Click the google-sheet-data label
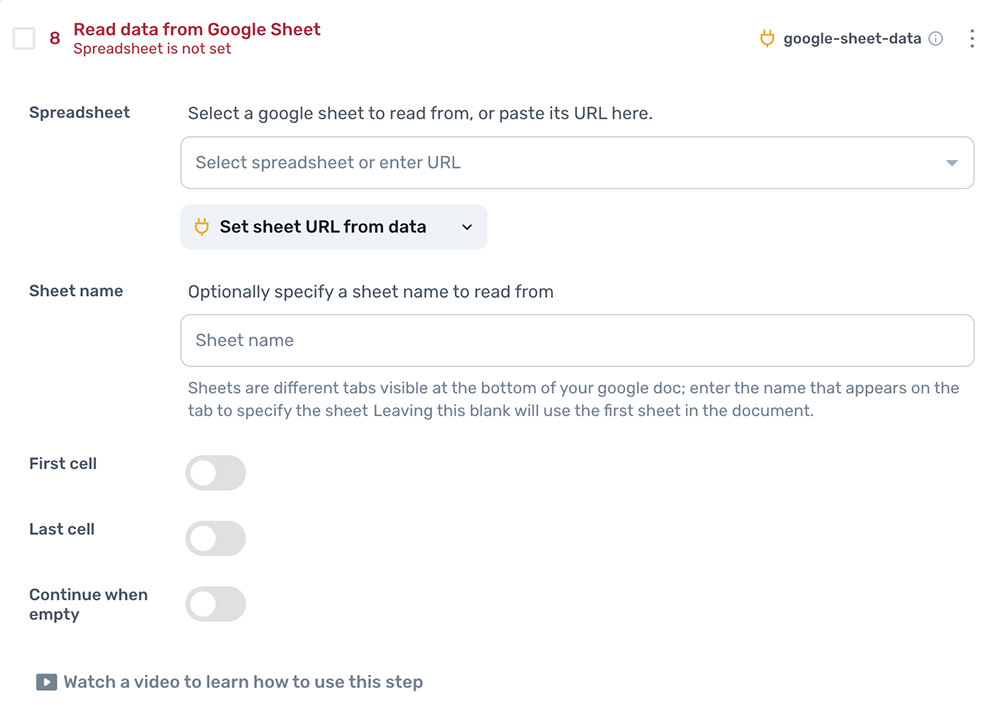 pyautogui.click(x=852, y=38)
